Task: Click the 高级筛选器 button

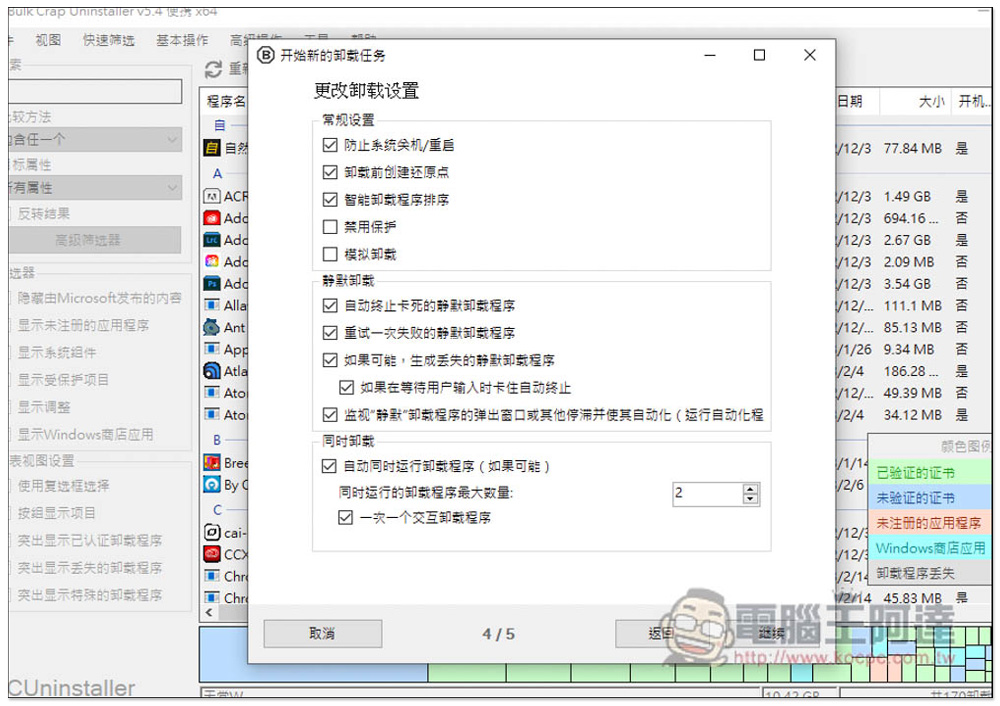Action: tap(95, 240)
